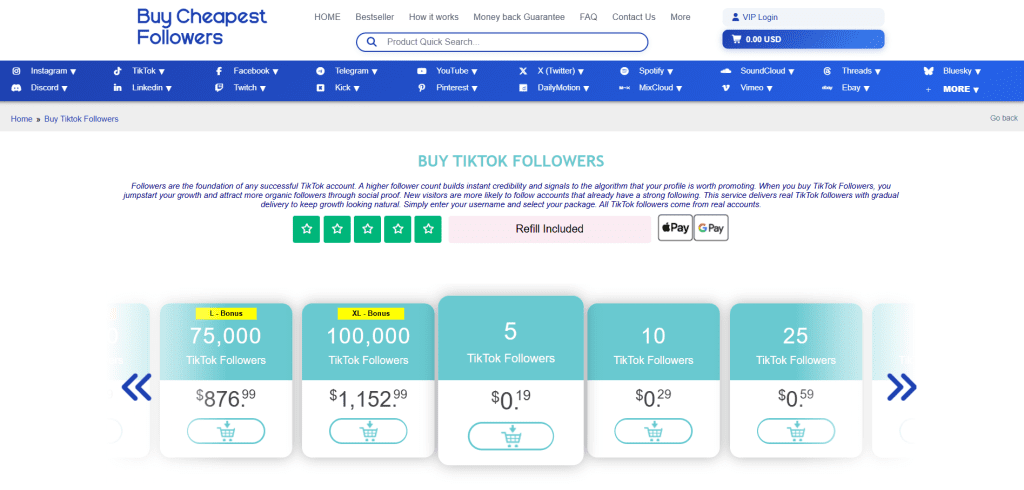Screen dimensions: 1024x490
Task: Open the Spotify services dropdown
Action: [656, 71]
